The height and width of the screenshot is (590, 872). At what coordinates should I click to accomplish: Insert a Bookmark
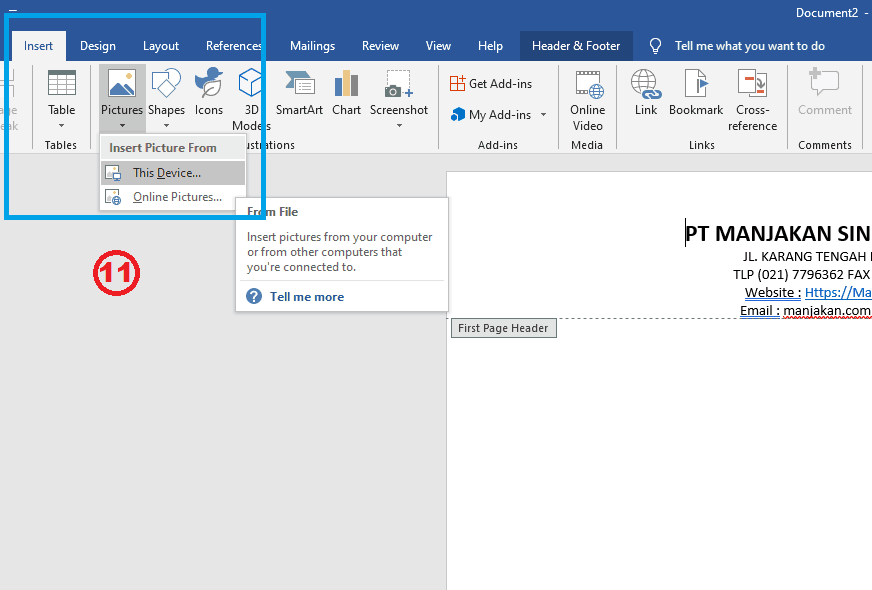[696, 93]
